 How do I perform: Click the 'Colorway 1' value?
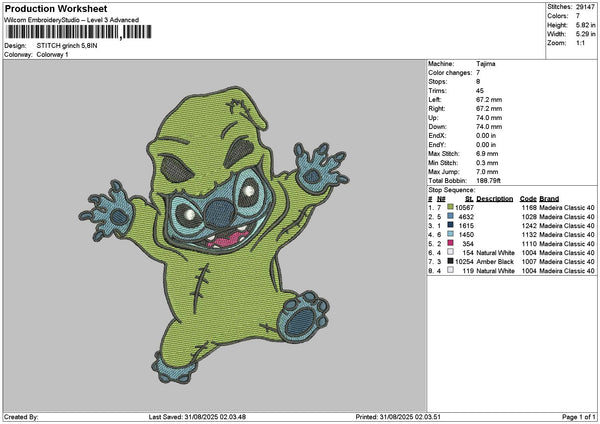52,55
